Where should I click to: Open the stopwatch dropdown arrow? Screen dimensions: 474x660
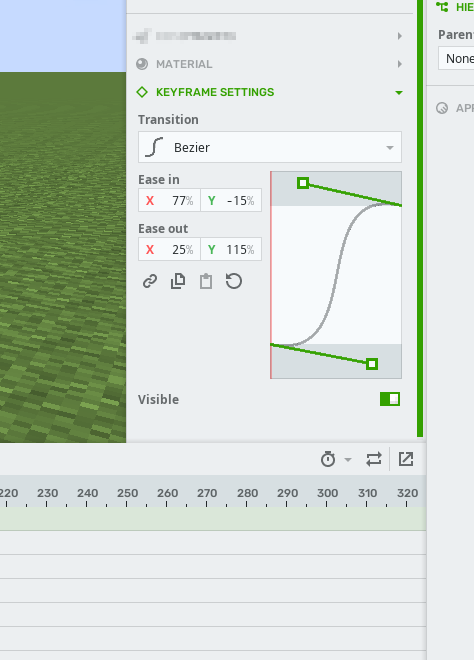[348, 460]
